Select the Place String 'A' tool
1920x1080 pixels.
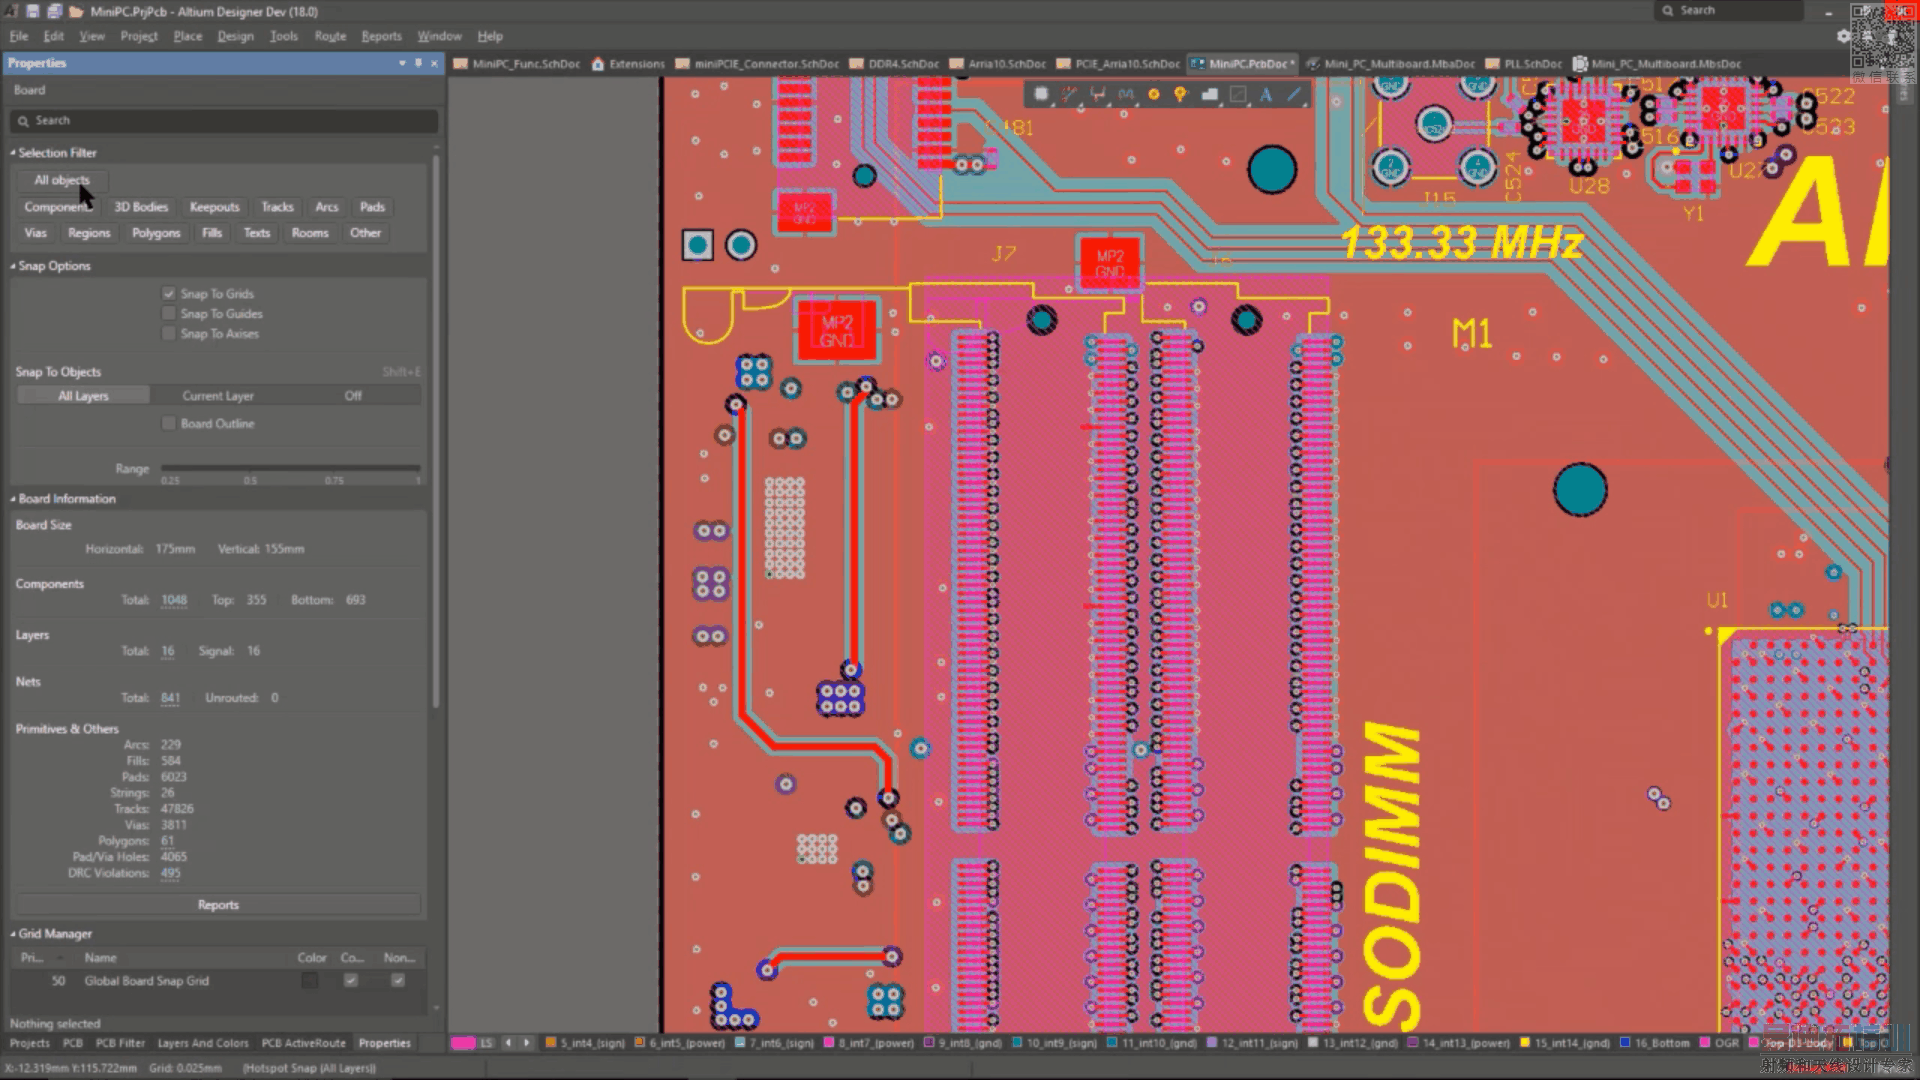[x=1265, y=95]
